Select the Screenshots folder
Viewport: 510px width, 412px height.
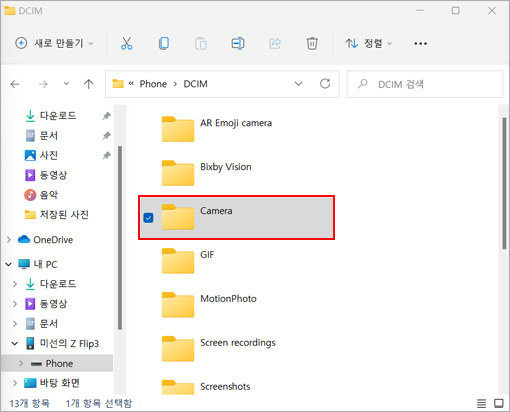coord(236,387)
